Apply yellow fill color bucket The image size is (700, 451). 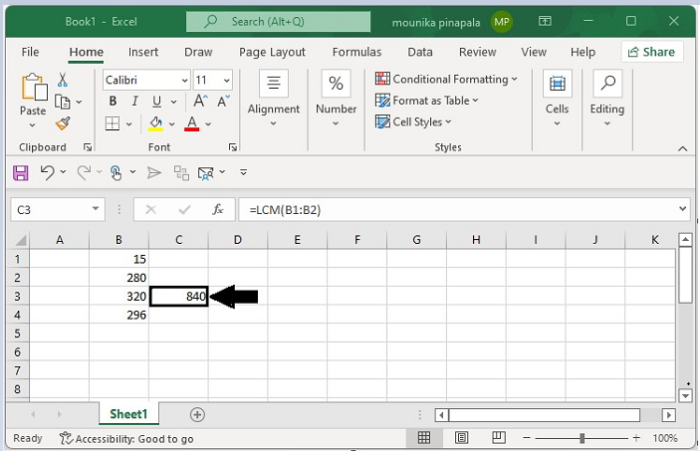[x=155, y=123]
